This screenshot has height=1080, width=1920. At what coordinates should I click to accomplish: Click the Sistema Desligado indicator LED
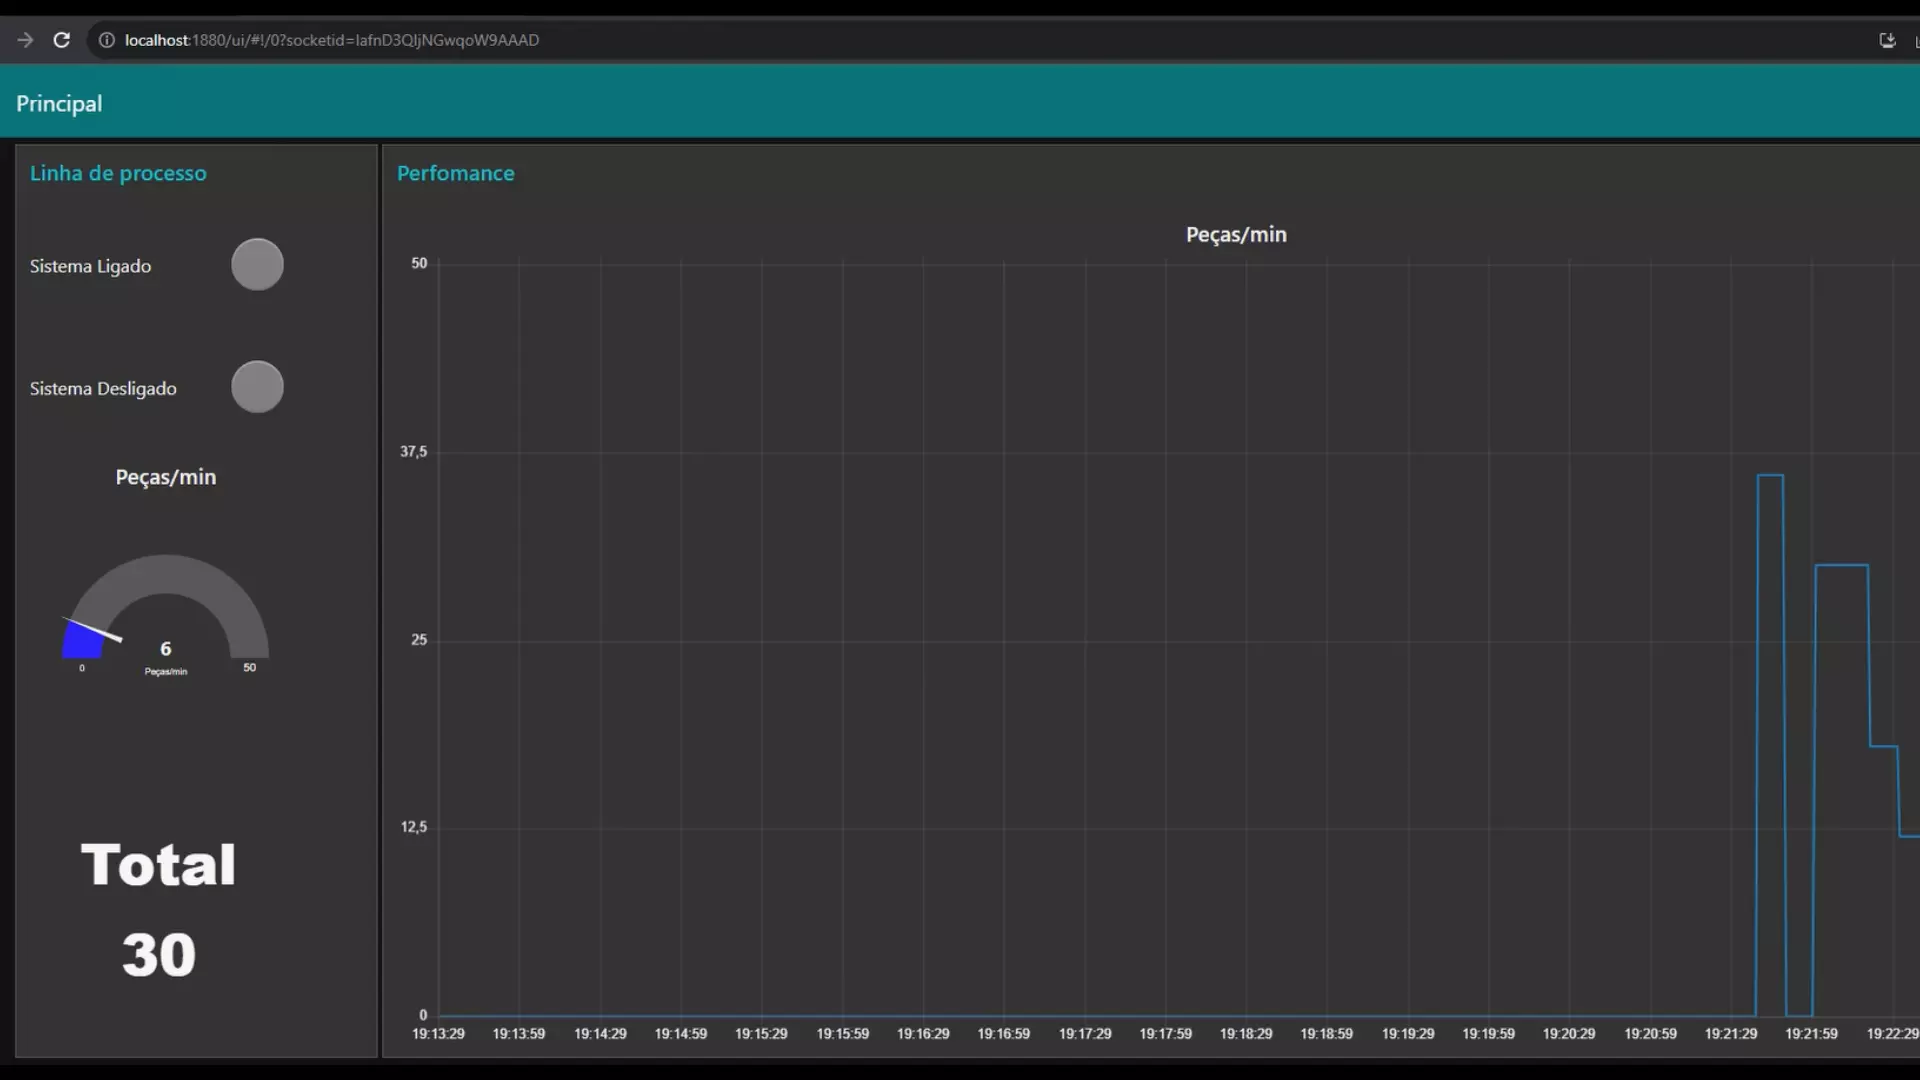(x=257, y=387)
